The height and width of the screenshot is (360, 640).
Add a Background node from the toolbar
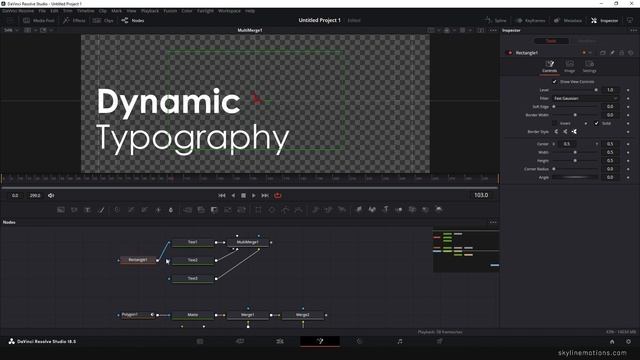click(x=60, y=210)
